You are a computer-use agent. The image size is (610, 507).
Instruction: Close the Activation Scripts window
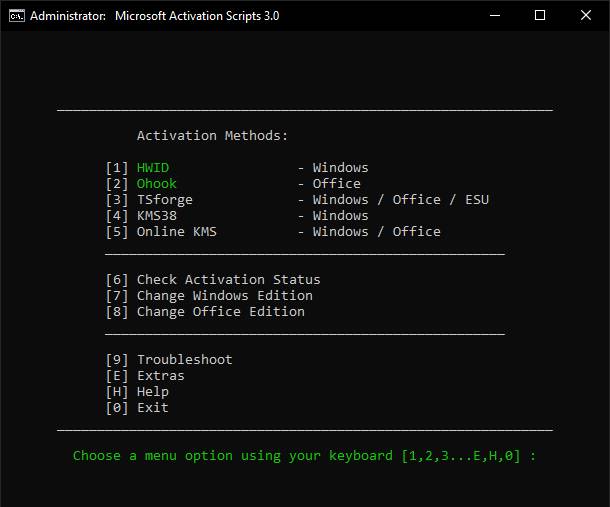(x=585, y=16)
